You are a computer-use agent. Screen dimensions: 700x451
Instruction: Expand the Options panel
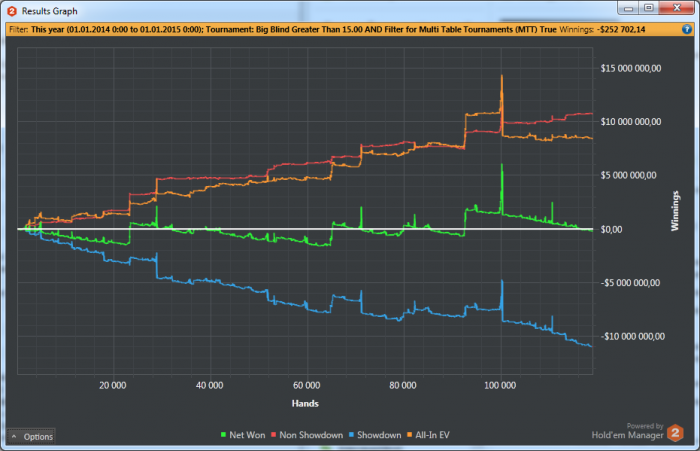(x=31, y=437)
